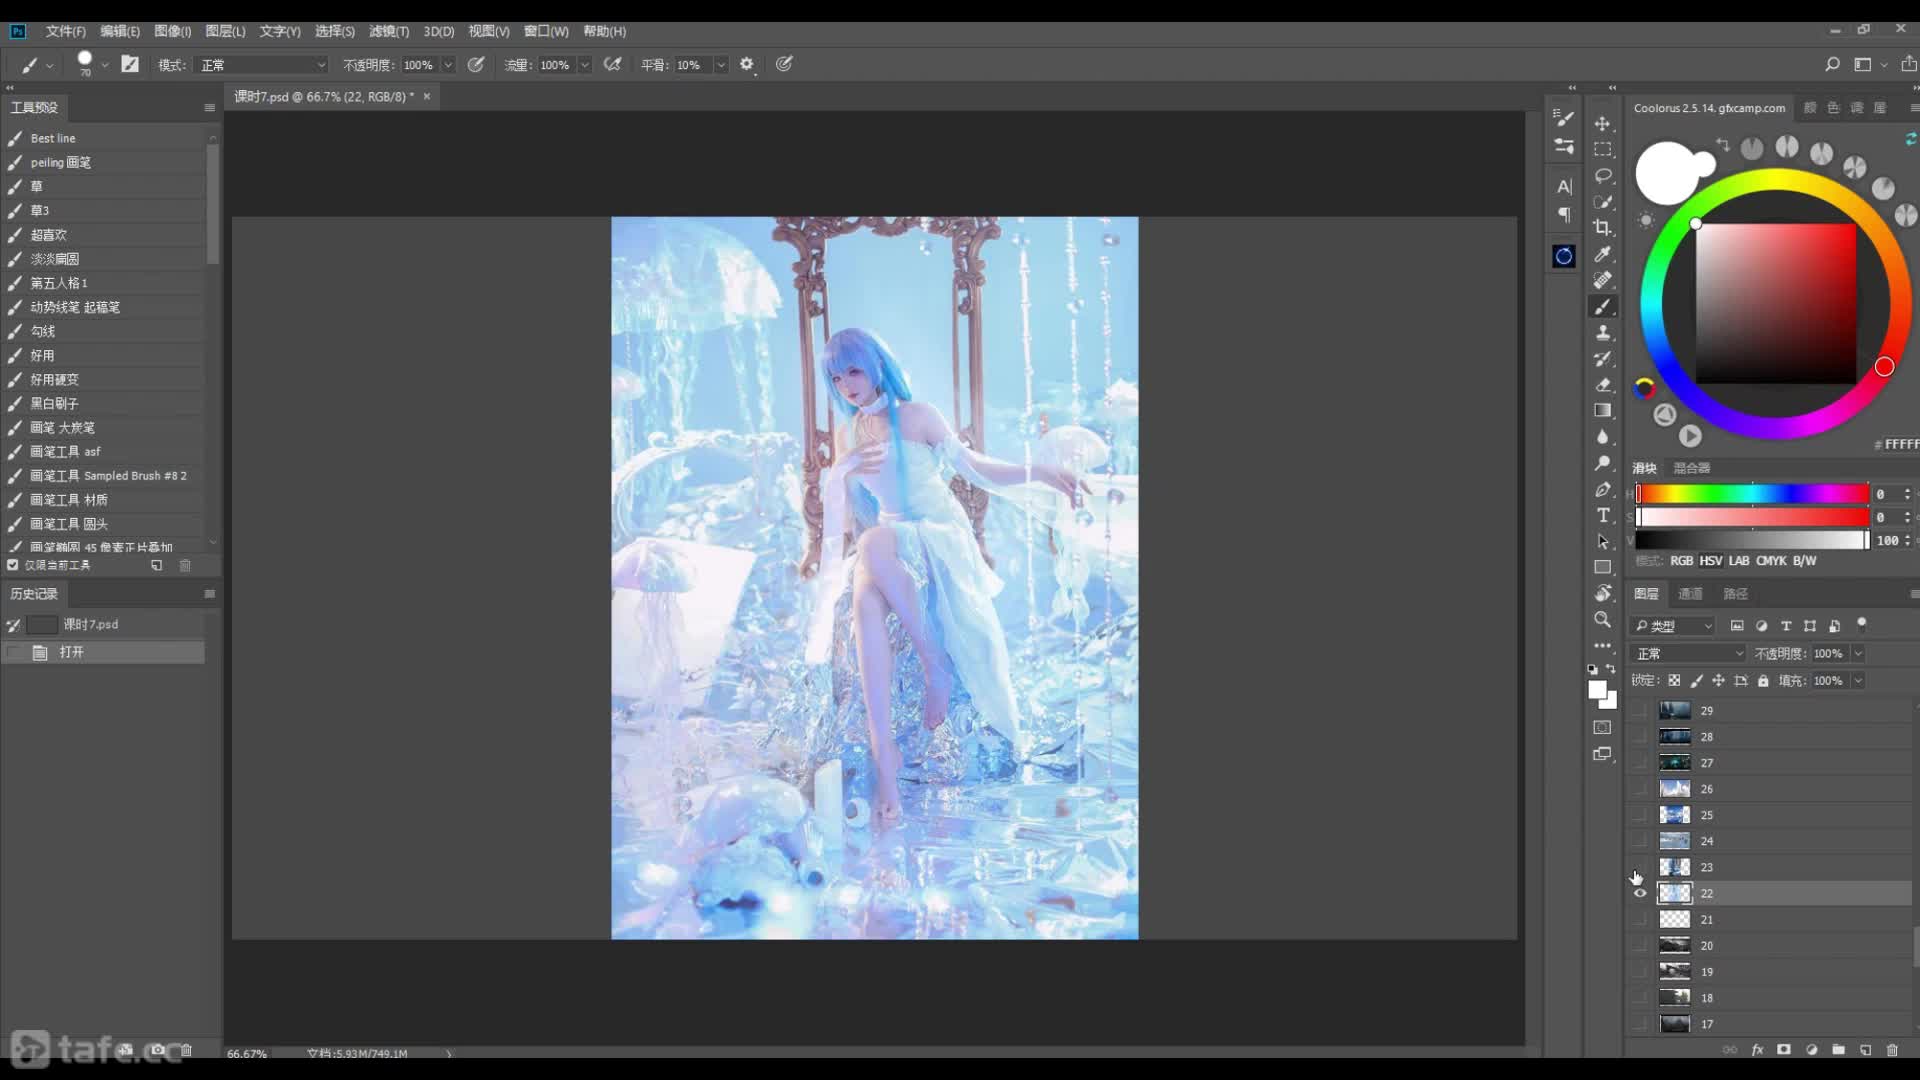Image resolution: width=1920 pixels, height=1080 pixels.
Task: Open the 文件(F) menu
Action: coord(66,31)
